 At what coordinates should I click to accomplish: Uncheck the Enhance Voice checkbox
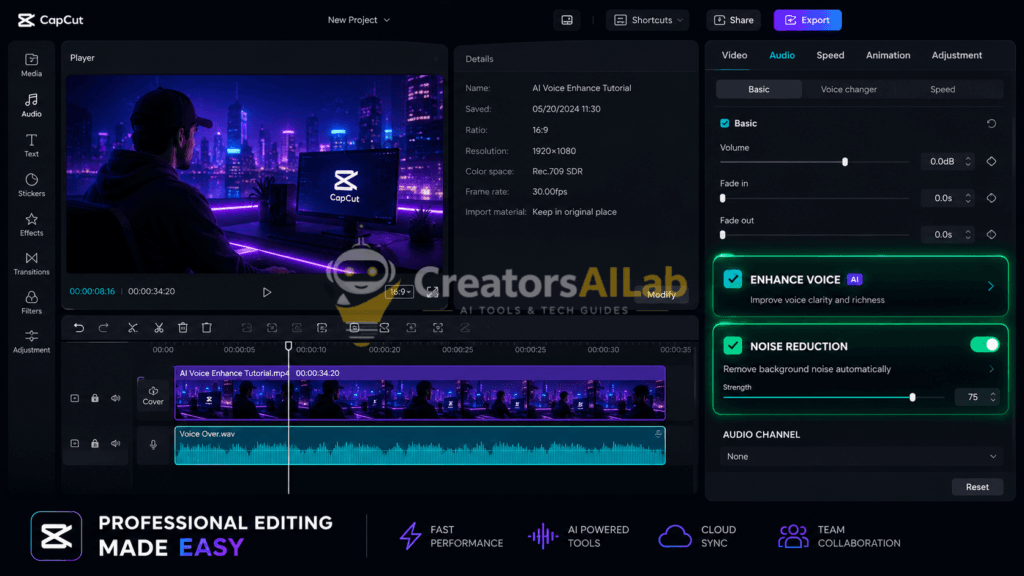coord(733,280)
